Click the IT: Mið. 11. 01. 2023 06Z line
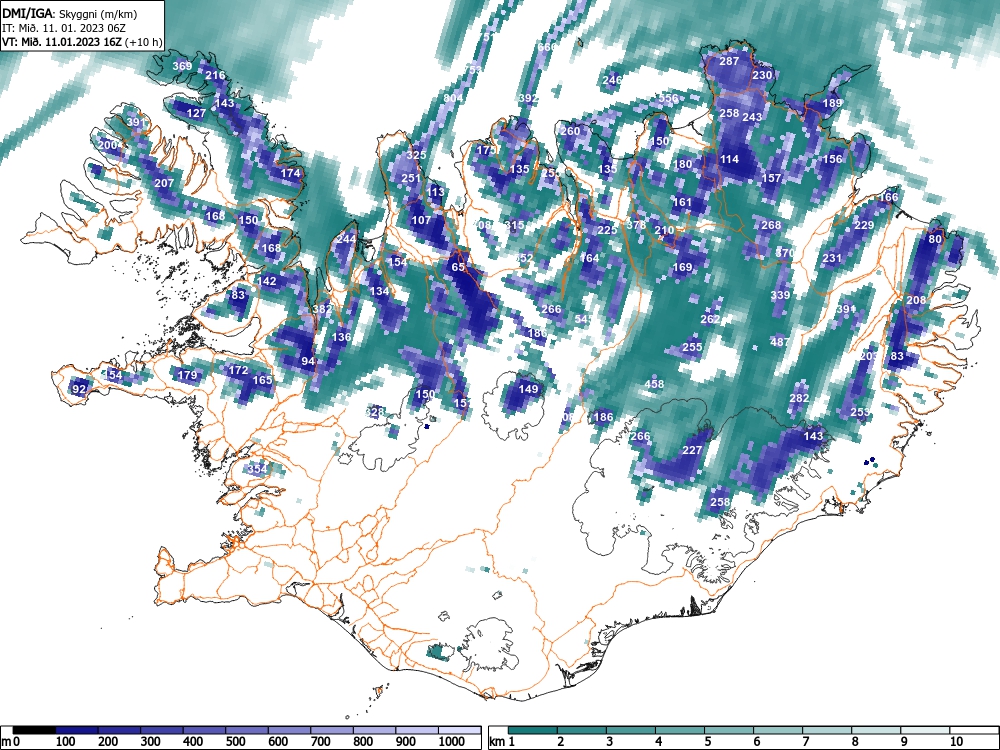The width and height of the screenshot is (1000, 750). click(x=64, y=28)
